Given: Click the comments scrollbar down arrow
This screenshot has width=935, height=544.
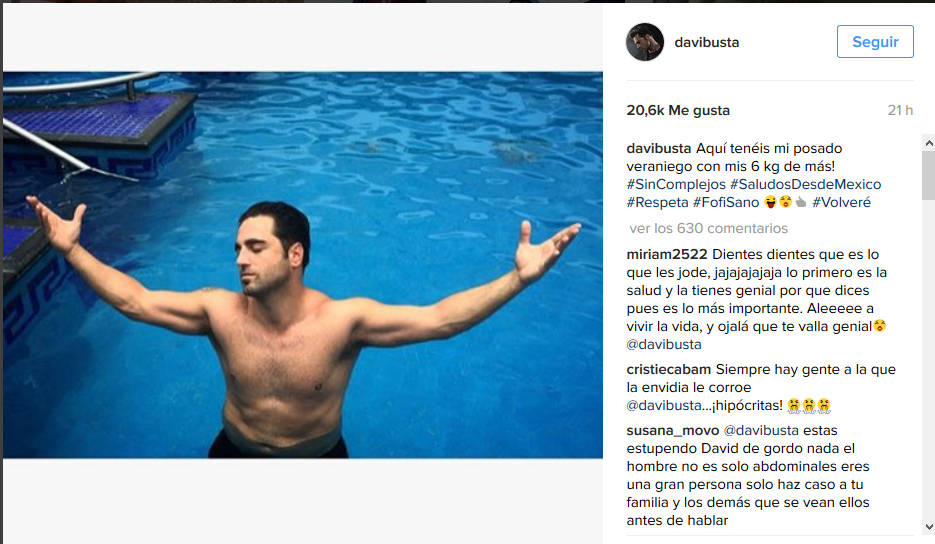Looking at the screenshot, I should click(x=928, y=527).
